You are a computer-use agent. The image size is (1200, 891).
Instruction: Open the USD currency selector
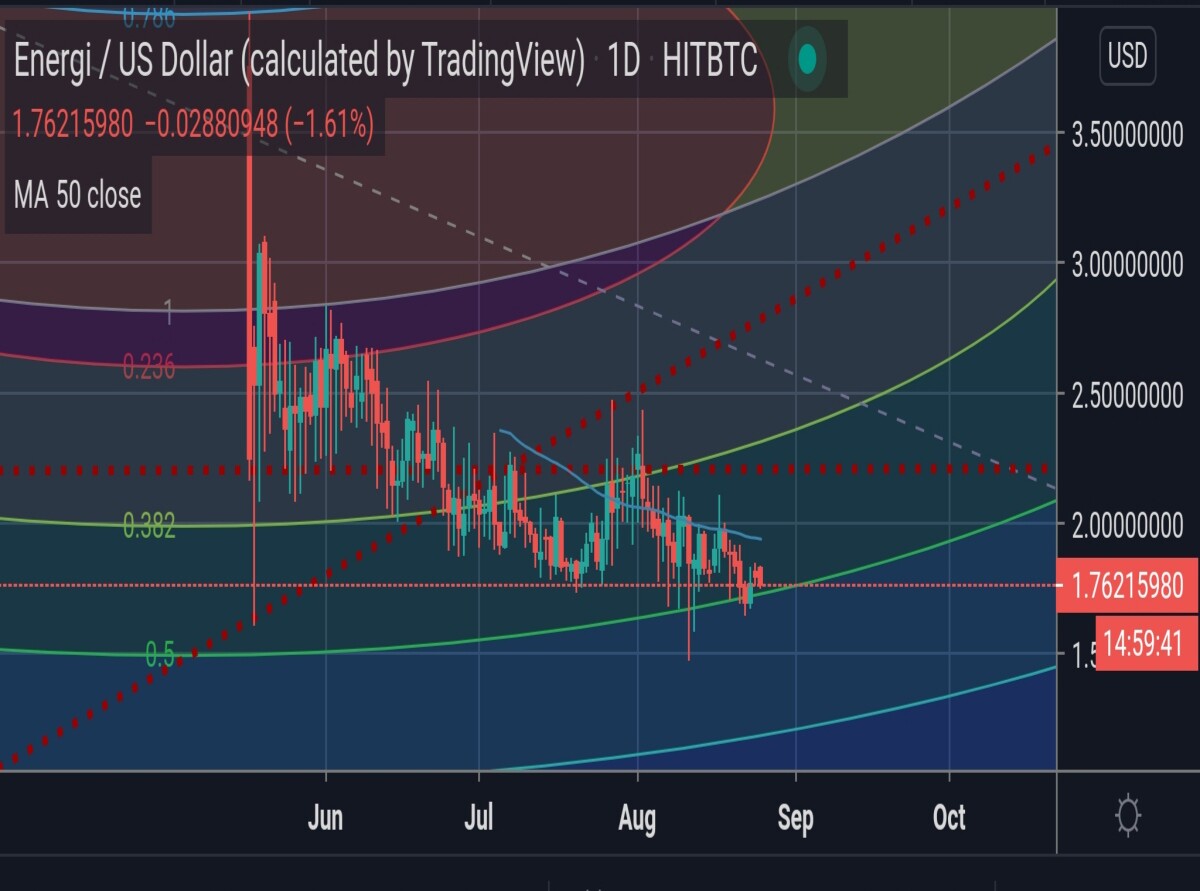tap(1127, 56)
